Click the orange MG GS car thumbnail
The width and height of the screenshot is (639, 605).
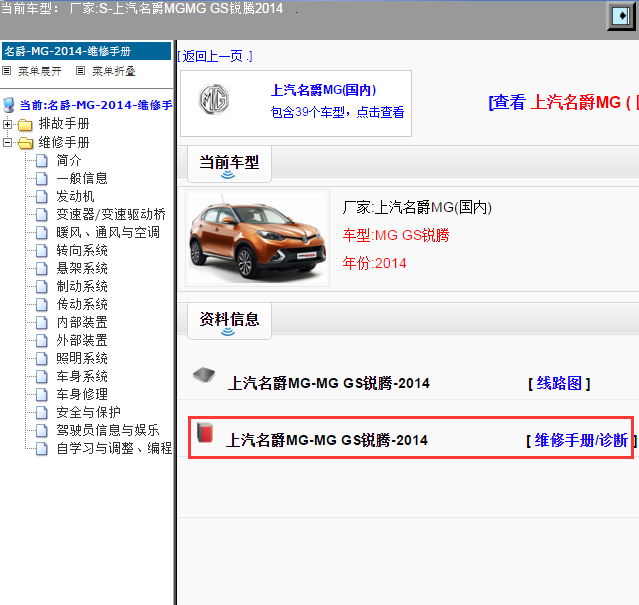[x=258, y=238]
